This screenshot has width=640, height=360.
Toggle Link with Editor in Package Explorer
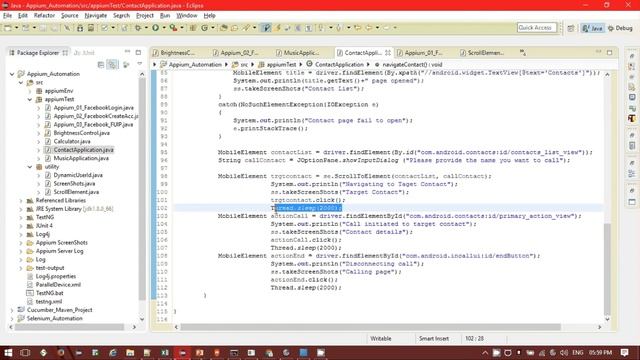tap(112, 64)
